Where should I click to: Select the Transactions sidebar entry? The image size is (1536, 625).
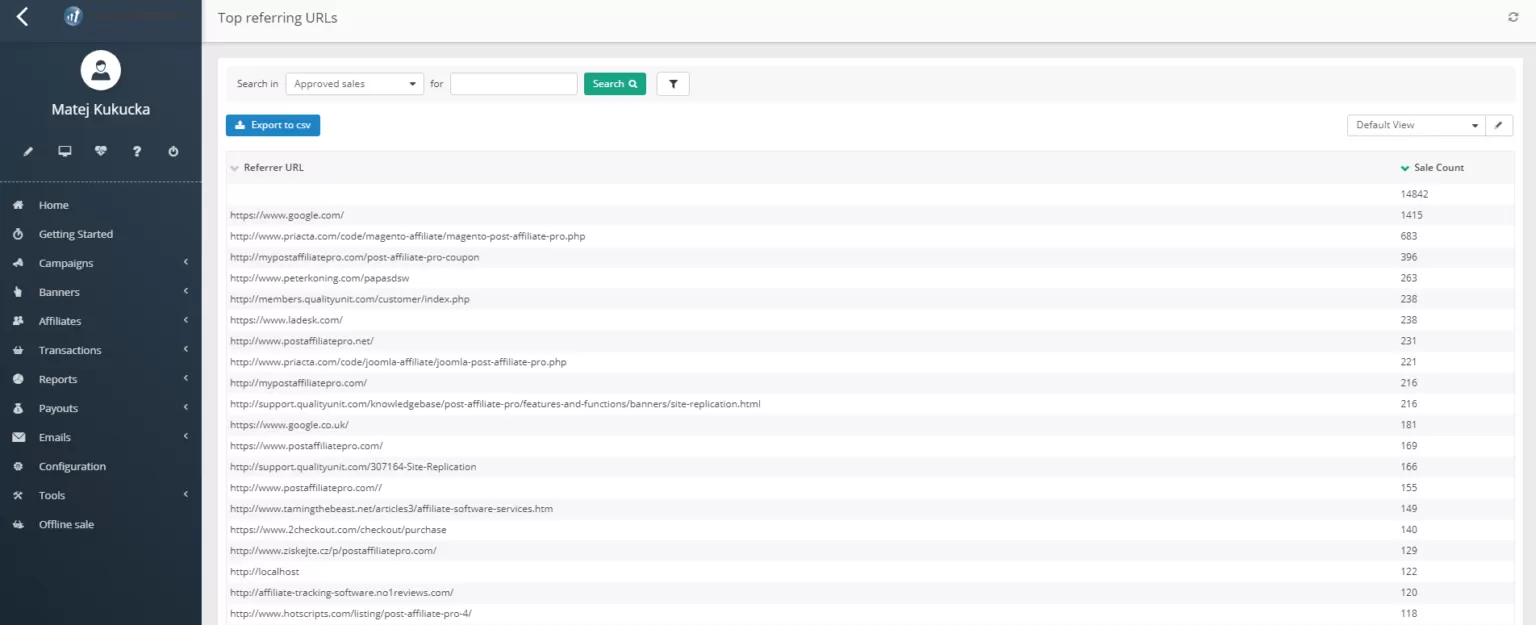(x=70, y=350)
